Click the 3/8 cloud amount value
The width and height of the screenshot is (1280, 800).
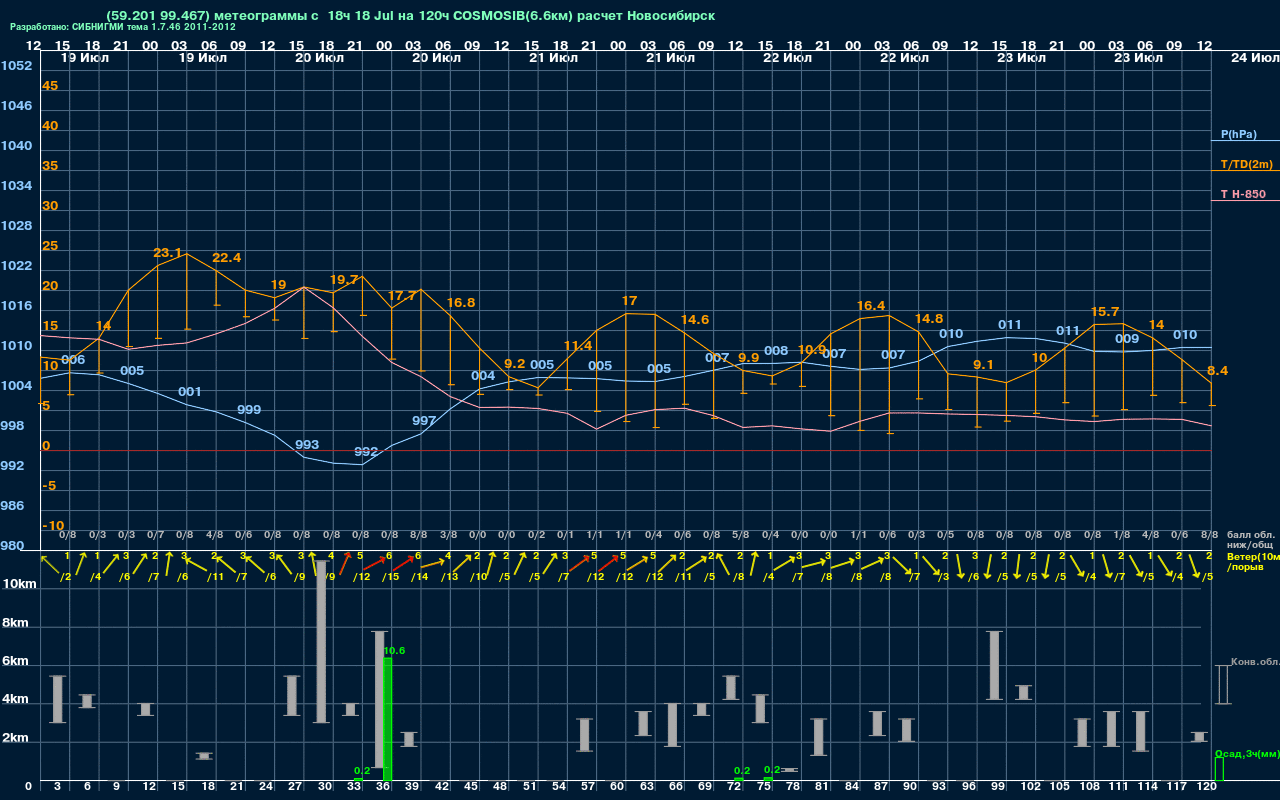click(449, 535)
